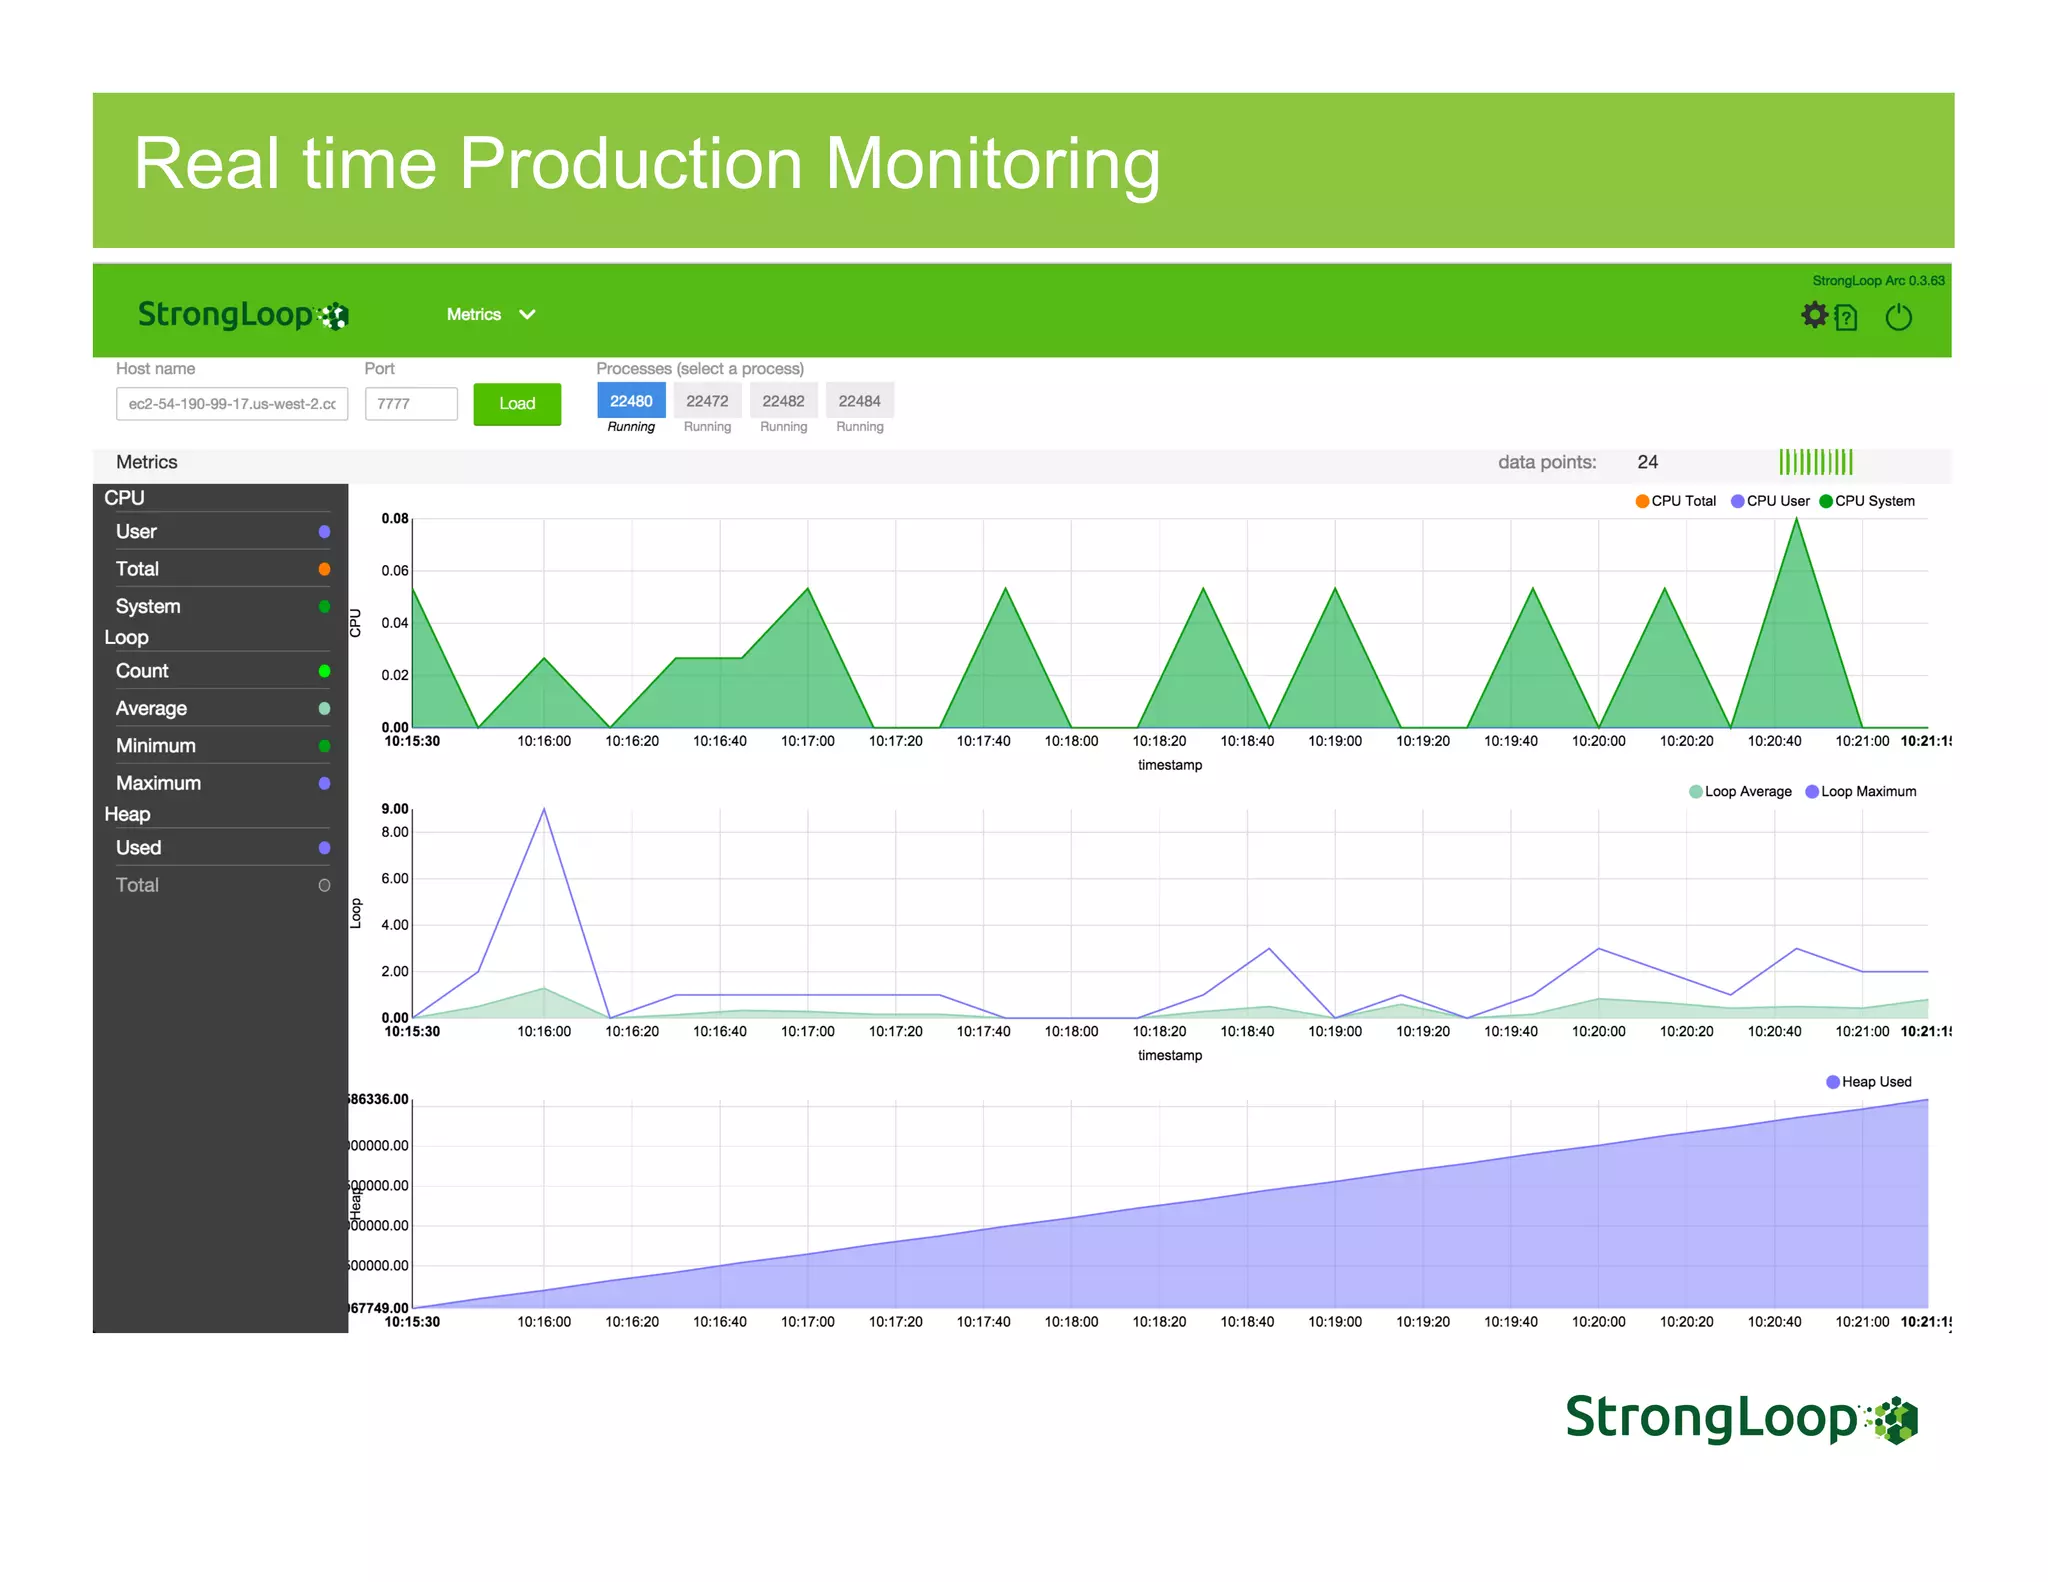Open the settings gear icon

click(1814, 315)
